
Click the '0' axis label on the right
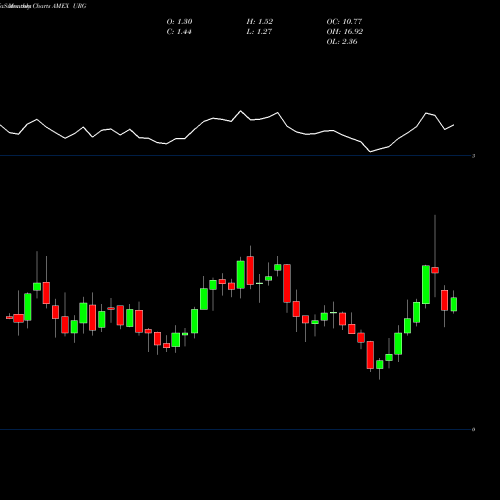pyautogui.click(x=473, y=430)
